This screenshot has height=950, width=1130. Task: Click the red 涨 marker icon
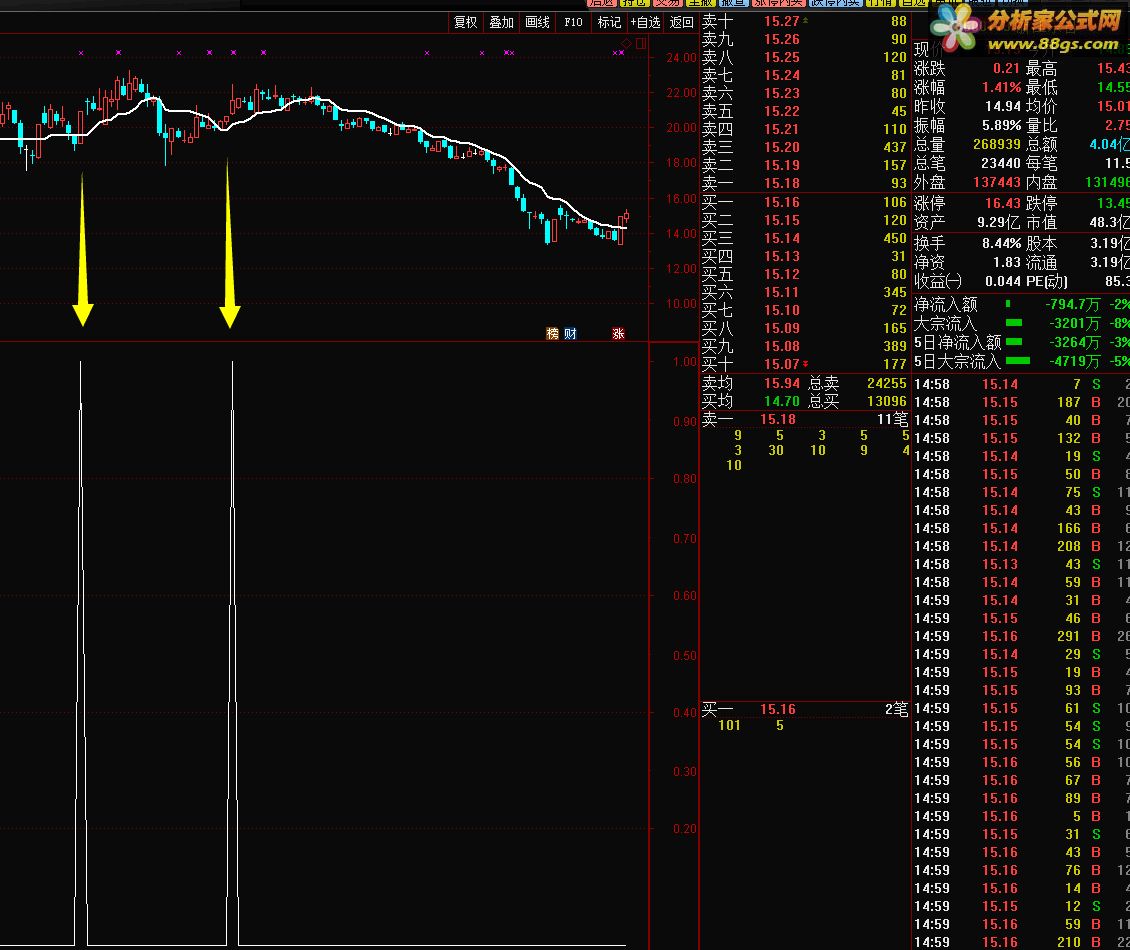pos(618,333)
